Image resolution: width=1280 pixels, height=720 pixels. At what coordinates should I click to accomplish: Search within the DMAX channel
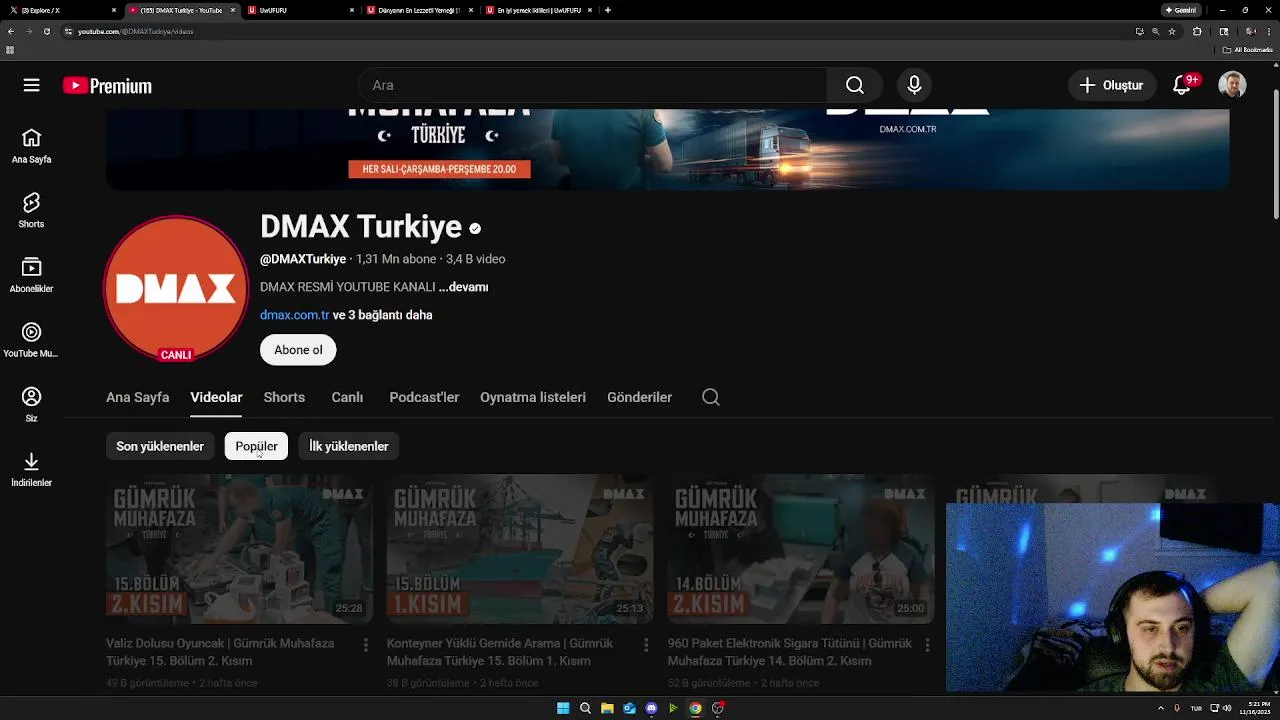[711, 397]
